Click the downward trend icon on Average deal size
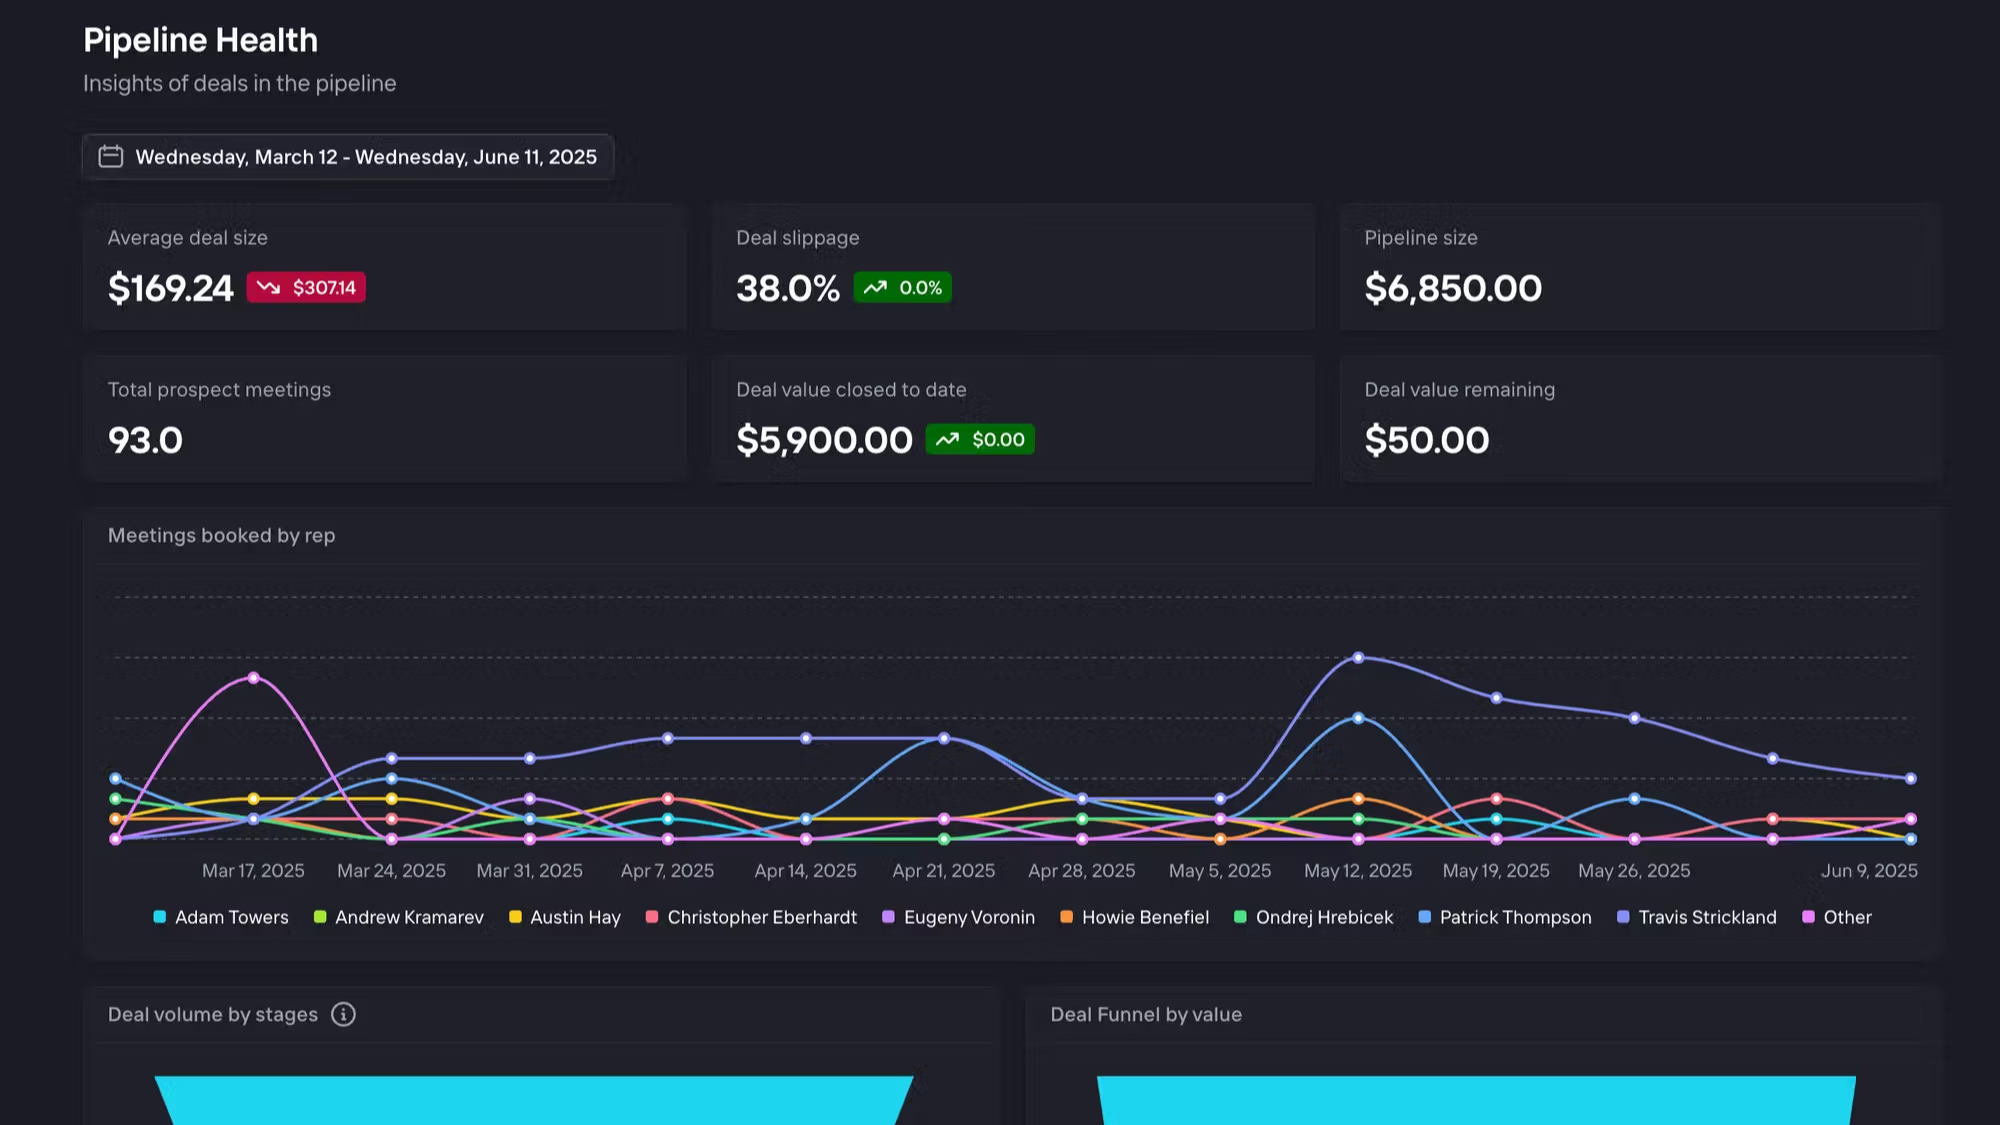 tap(268, 288)
